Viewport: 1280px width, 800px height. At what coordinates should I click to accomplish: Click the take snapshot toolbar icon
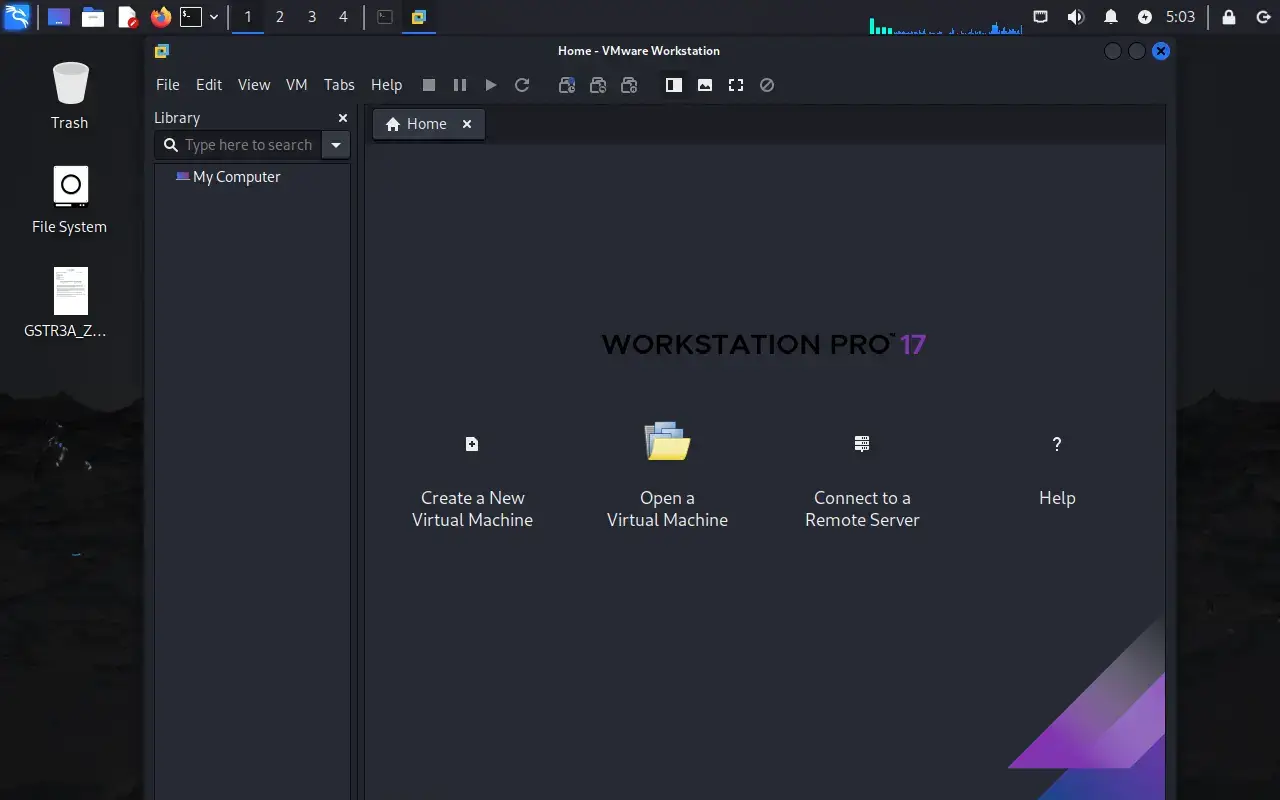(567, 85)
